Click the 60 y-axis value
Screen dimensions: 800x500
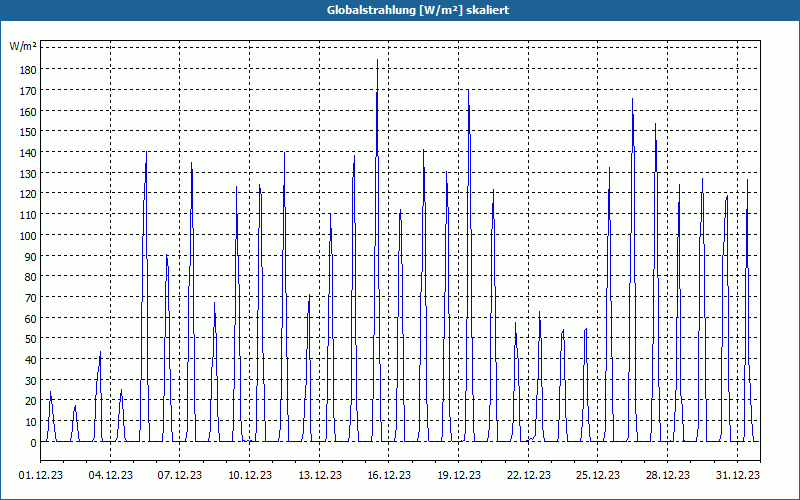[30, 318]
